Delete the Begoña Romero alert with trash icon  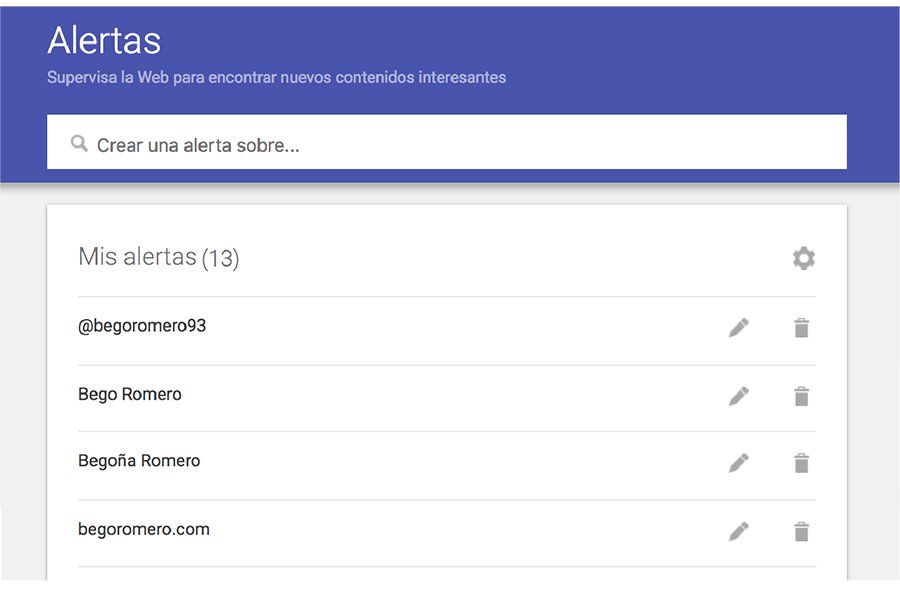(801, 462)
